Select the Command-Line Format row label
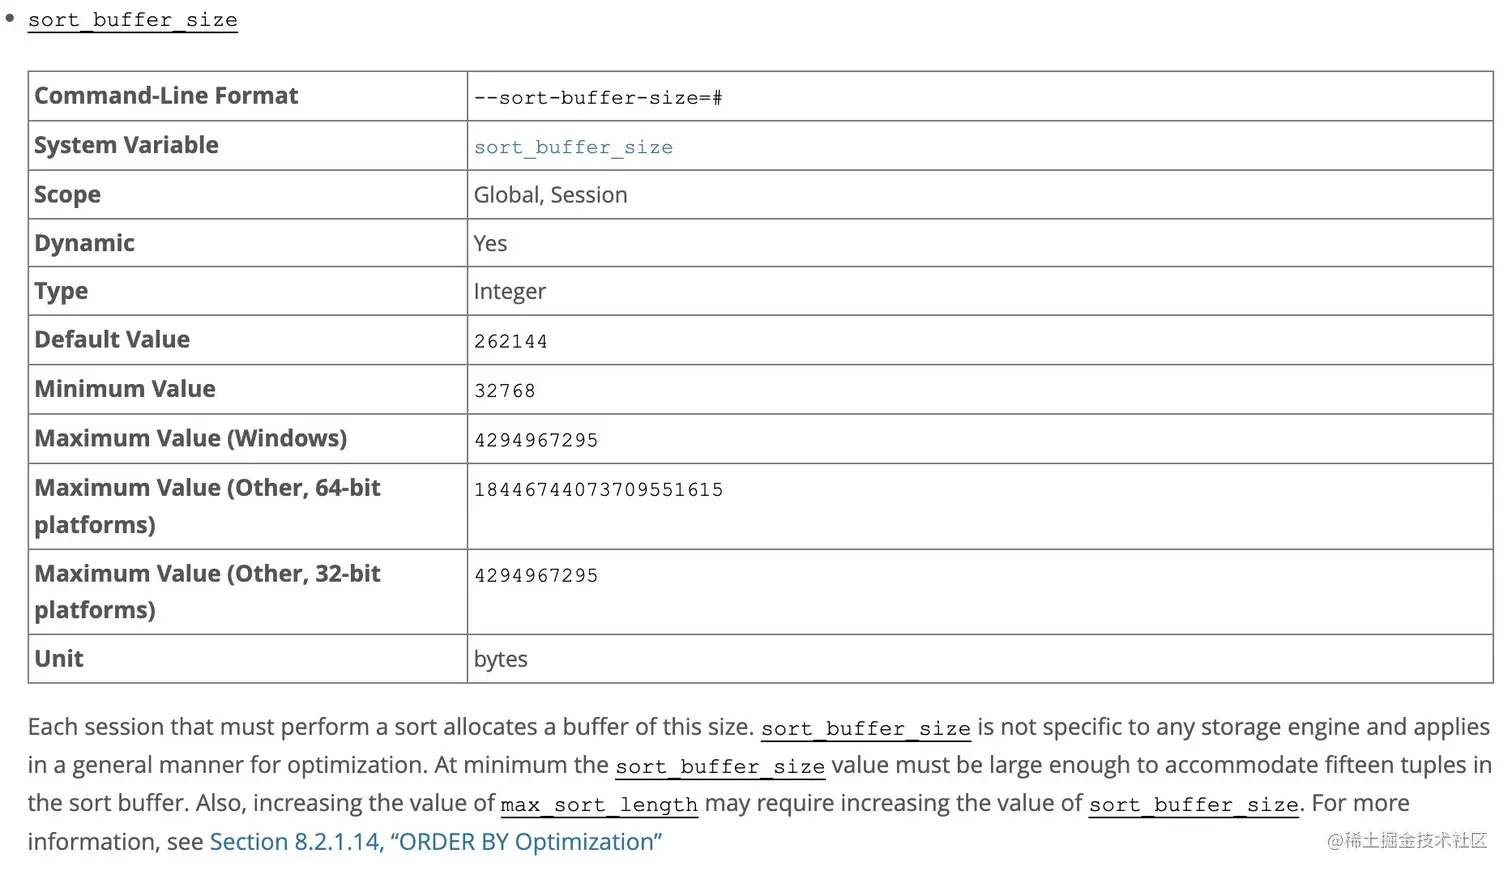This screenshot has height=875, width=1512. pos(166,96)
